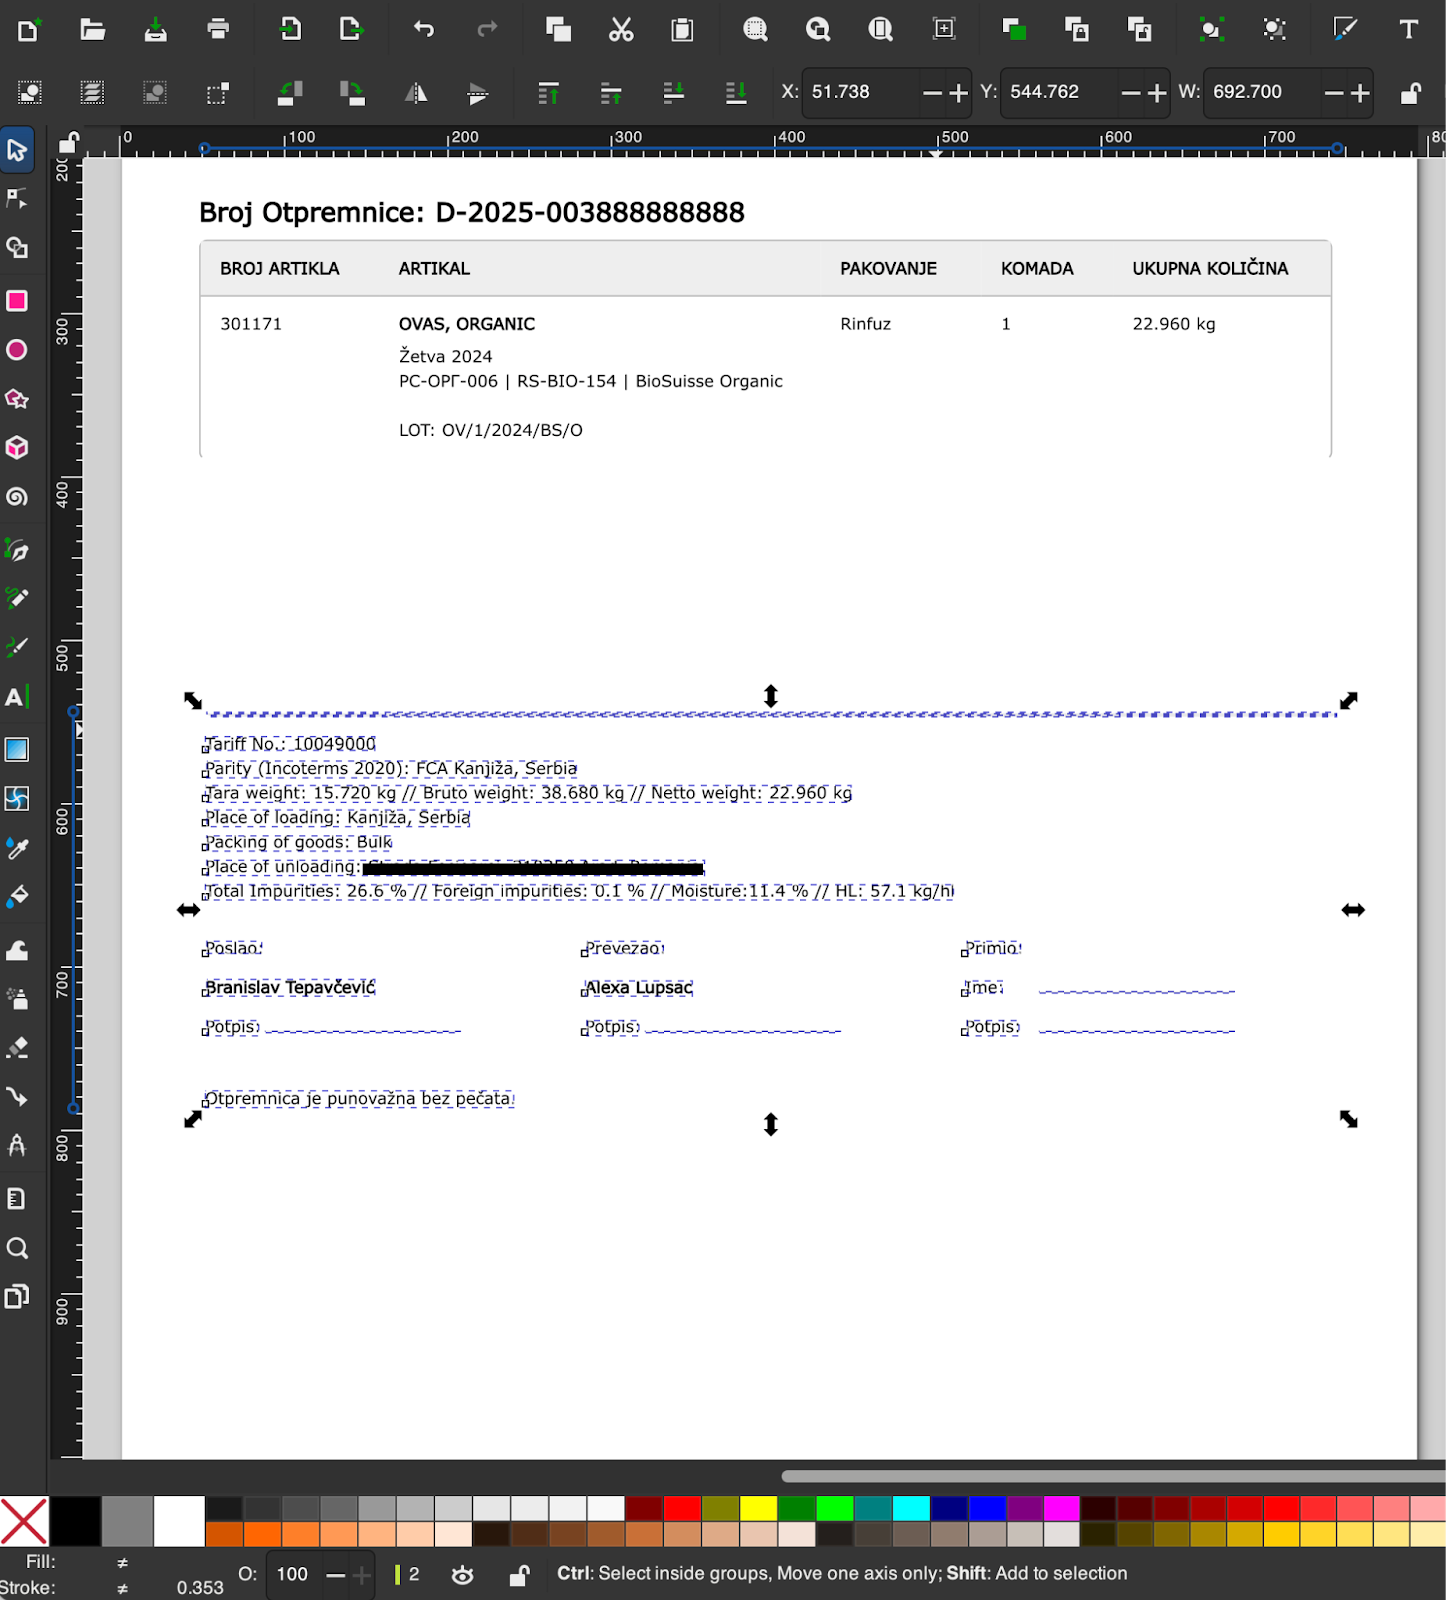Duplicate the selected object
This screenshot has width=1446, height=1600.
(1015, 29)
